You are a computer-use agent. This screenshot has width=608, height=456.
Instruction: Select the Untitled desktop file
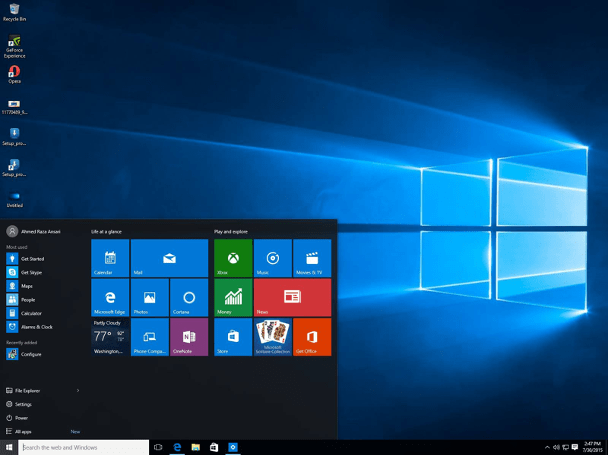(x=14, y=199)
